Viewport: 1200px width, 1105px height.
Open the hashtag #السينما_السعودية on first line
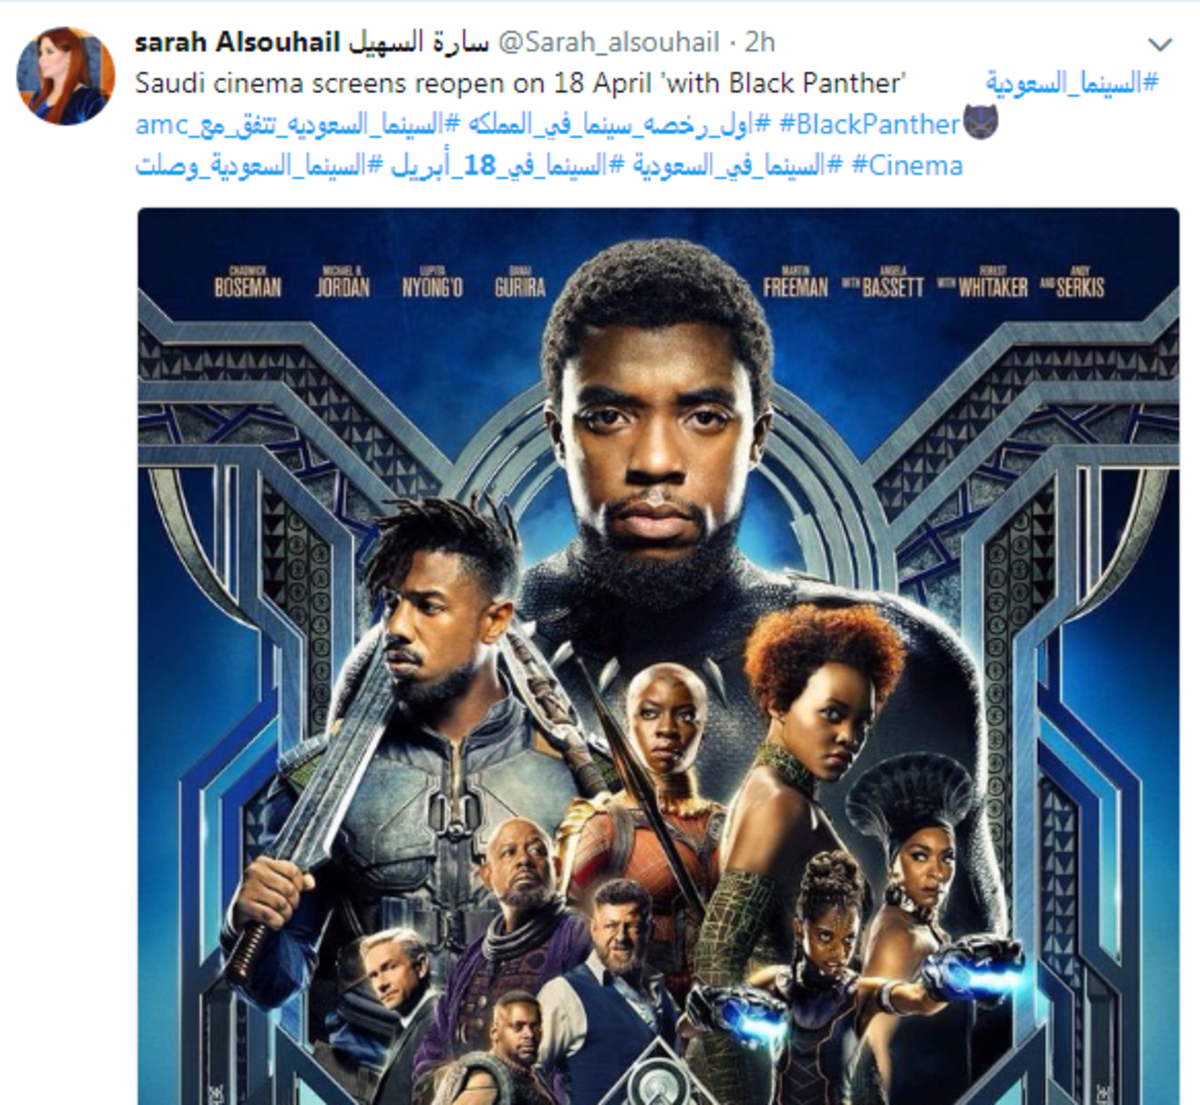(x=1072, y=83)
